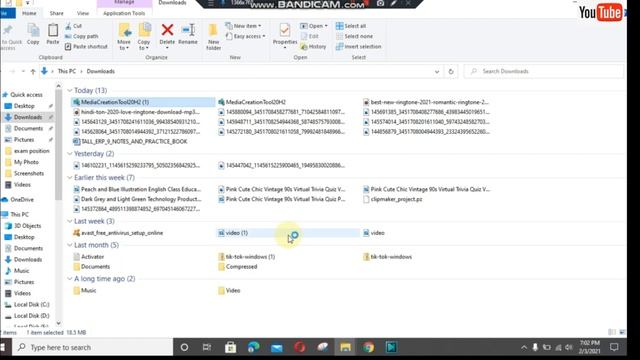Click Copy path in Clipboard group
The image size is (640, 360).
click(82, 36)
